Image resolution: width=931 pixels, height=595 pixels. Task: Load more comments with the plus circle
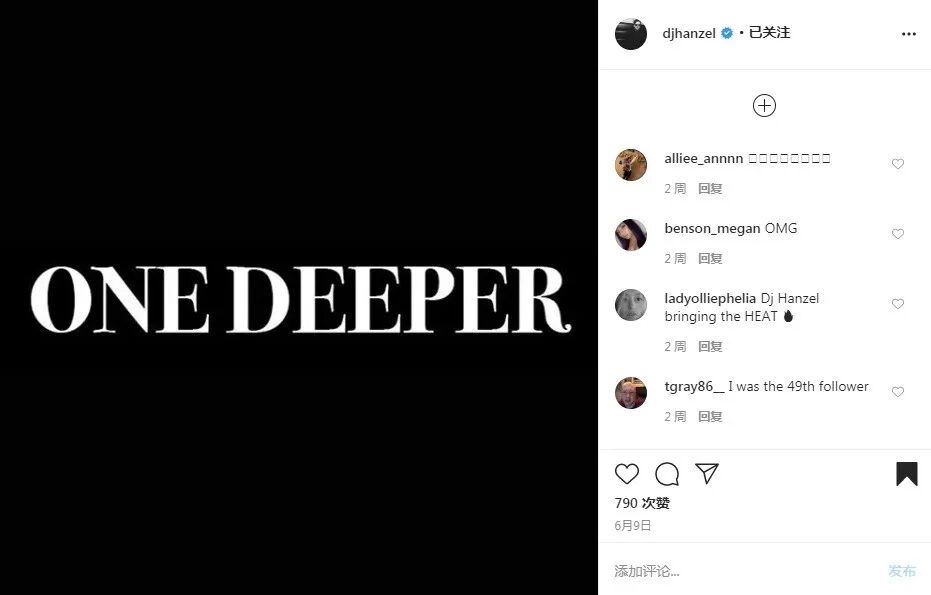tap(764, 106)
